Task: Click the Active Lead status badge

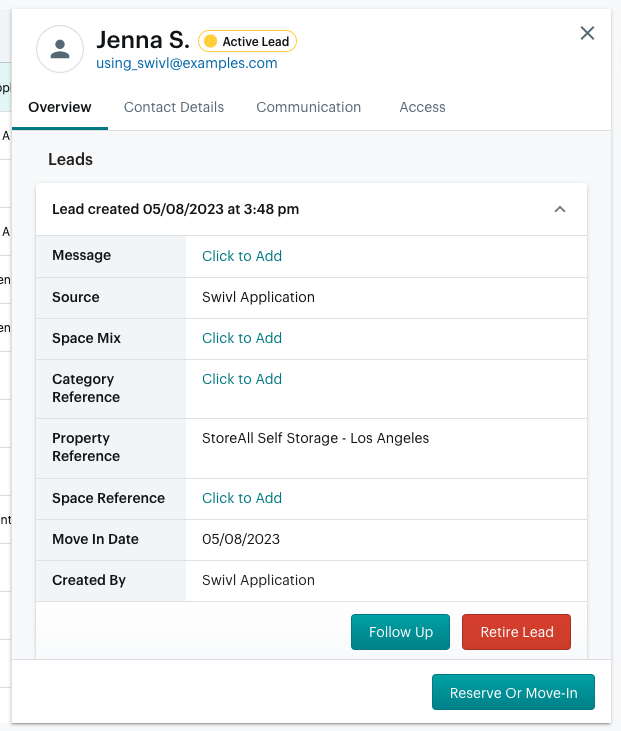Action: point(247,41)
